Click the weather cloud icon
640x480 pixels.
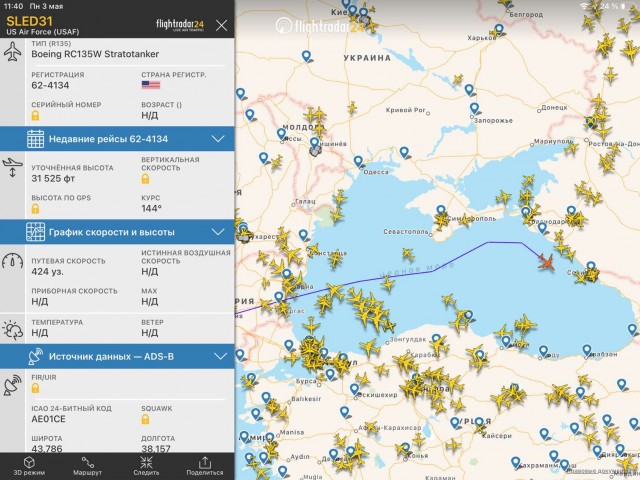coord(12,330)
